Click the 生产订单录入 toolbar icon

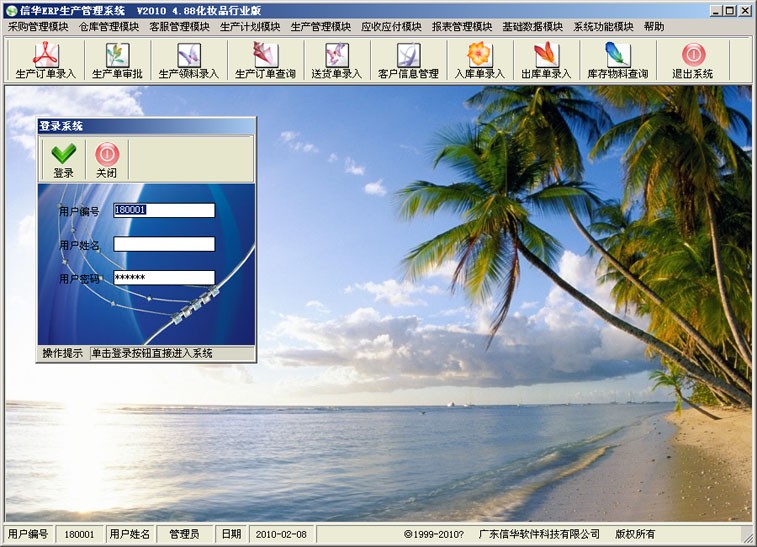46,61
